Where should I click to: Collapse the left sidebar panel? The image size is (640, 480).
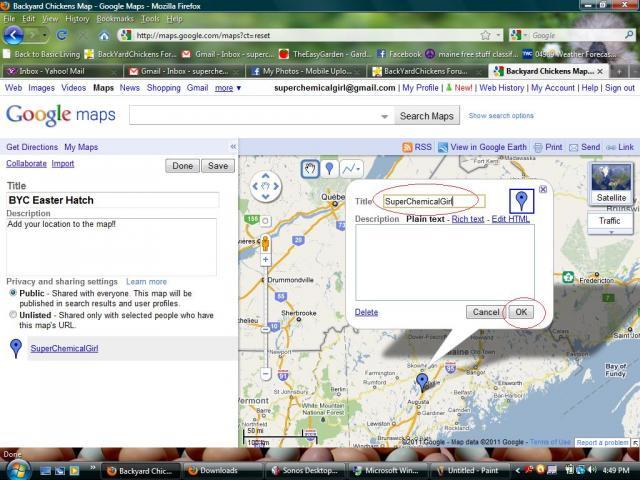pyautogui.click(x=233, y=146)
